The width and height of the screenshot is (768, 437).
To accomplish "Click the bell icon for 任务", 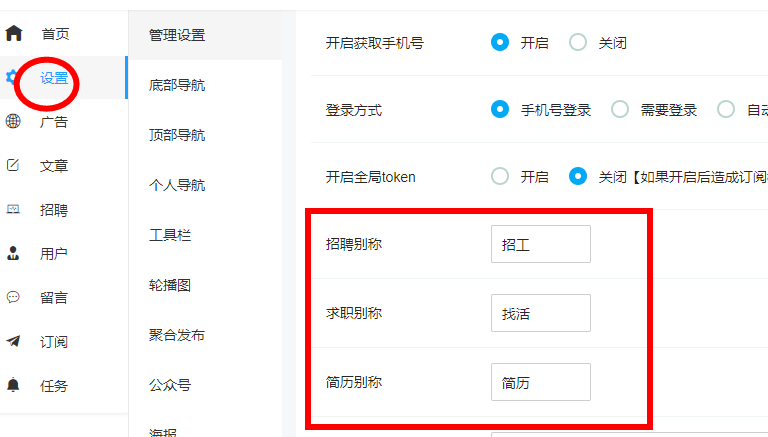I will (x=13, y=385).
